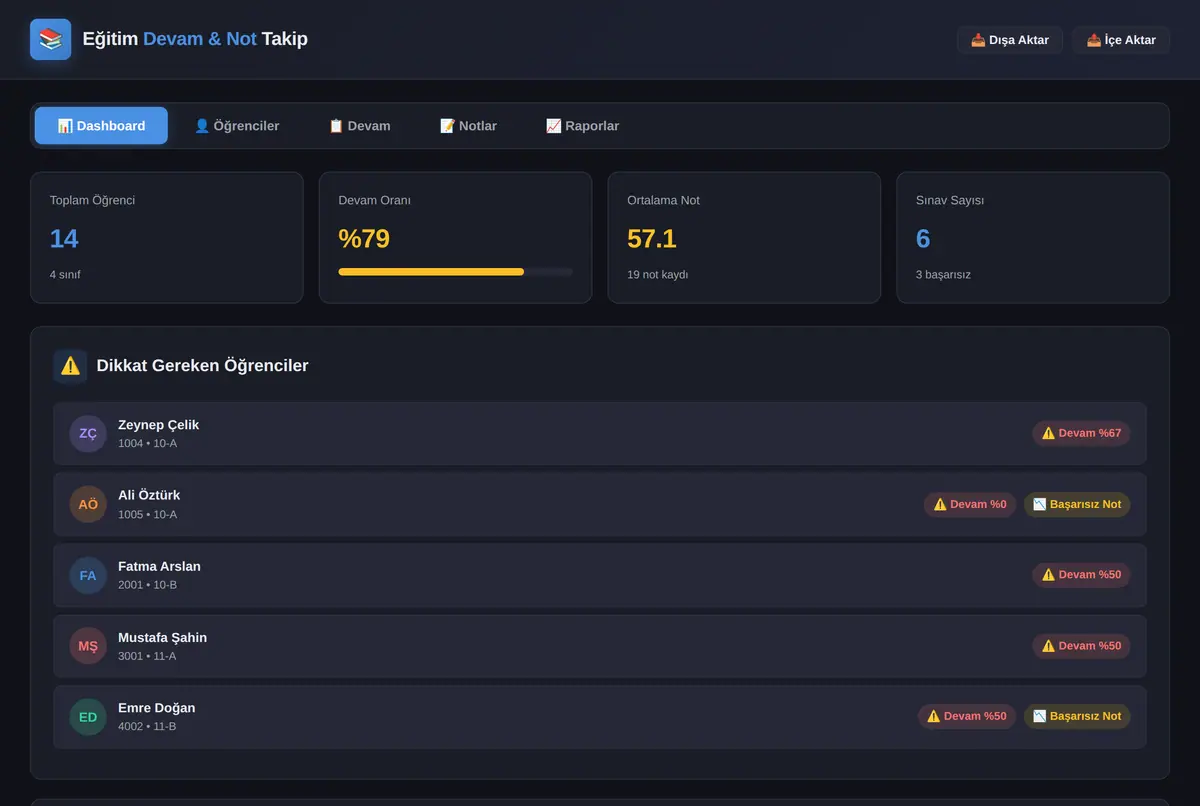The width and height of the screenshot is (1200, 806).
Task: Click Ali Öztürk's AÖ avatar
Action: tap(88, 504)
